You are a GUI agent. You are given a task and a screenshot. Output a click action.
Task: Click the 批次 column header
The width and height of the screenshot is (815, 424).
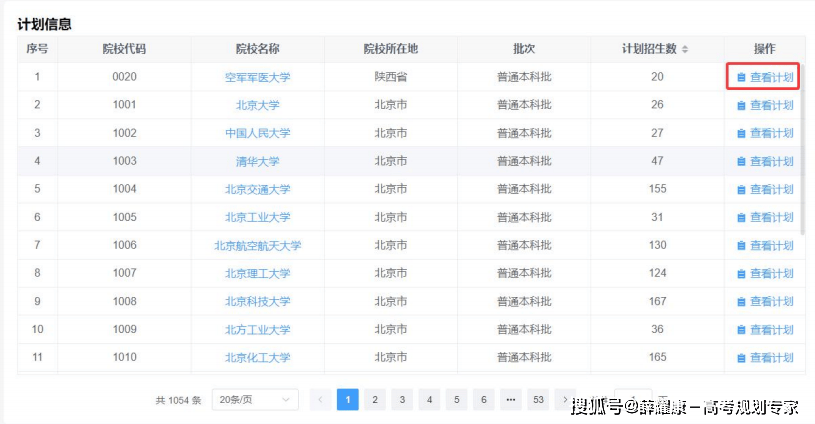coord(524,49)
